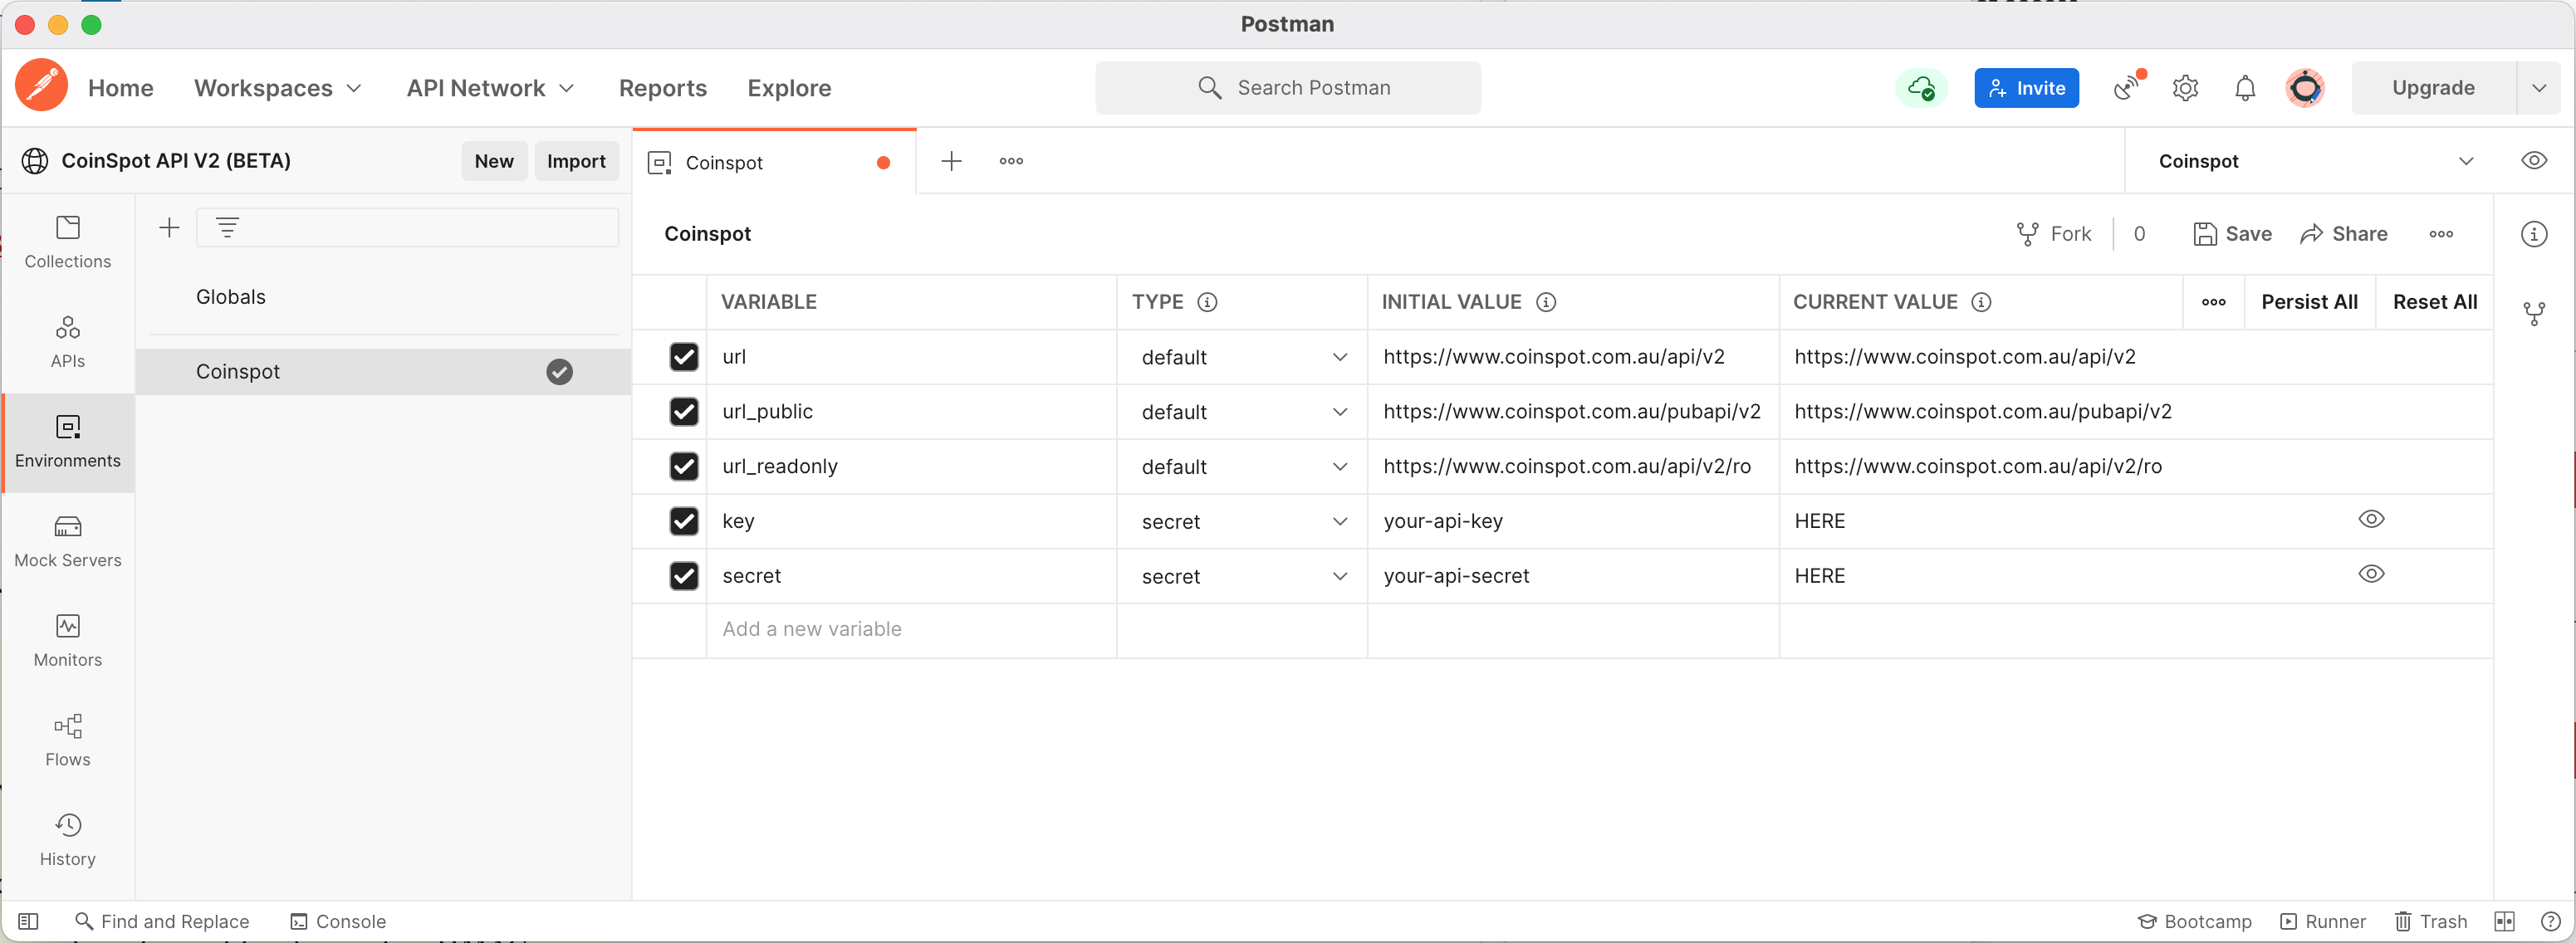The width and height of the screenshot is (2576, 943).
Task: Click Persist All
Action: 2309,302
